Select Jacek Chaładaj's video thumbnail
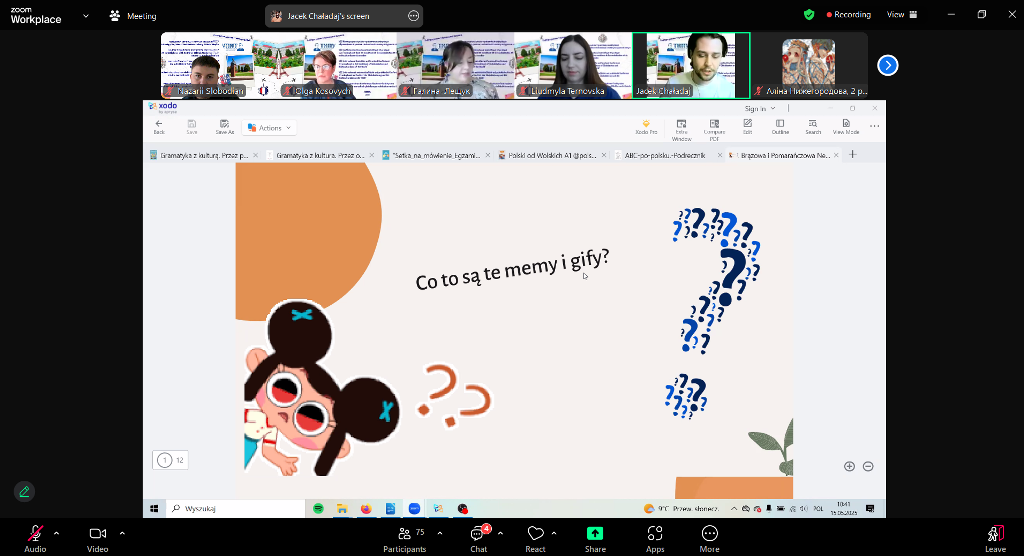This screenshot has height=556, width=1024. coord(691,65)
